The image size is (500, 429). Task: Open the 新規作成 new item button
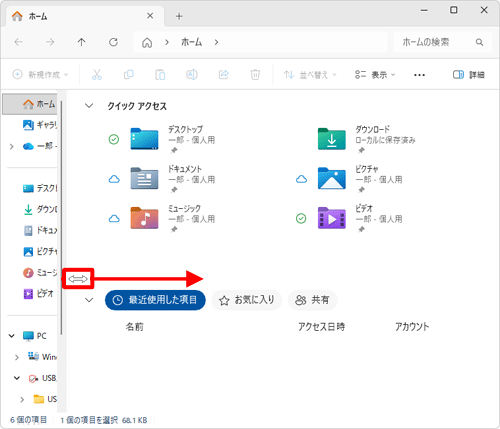pos(40,74)
